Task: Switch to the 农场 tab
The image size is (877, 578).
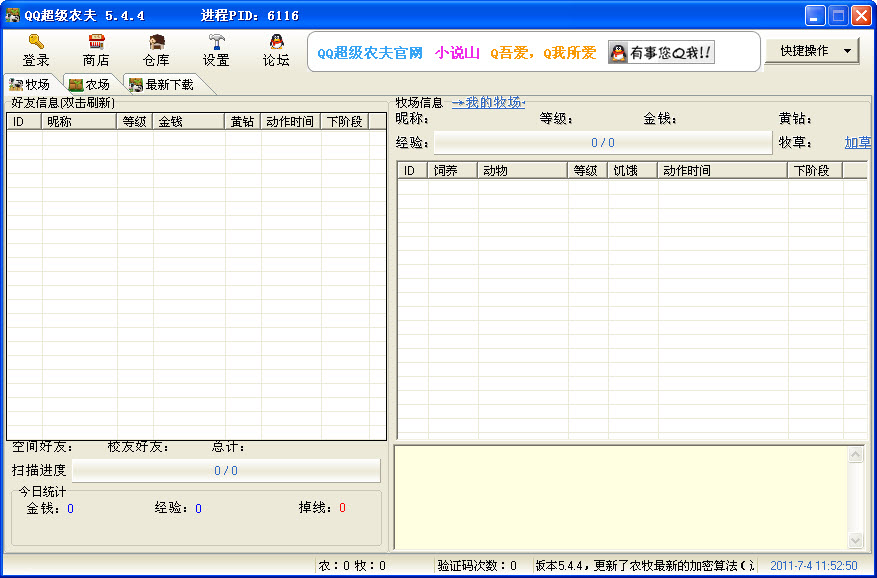Action: point(90,85)
